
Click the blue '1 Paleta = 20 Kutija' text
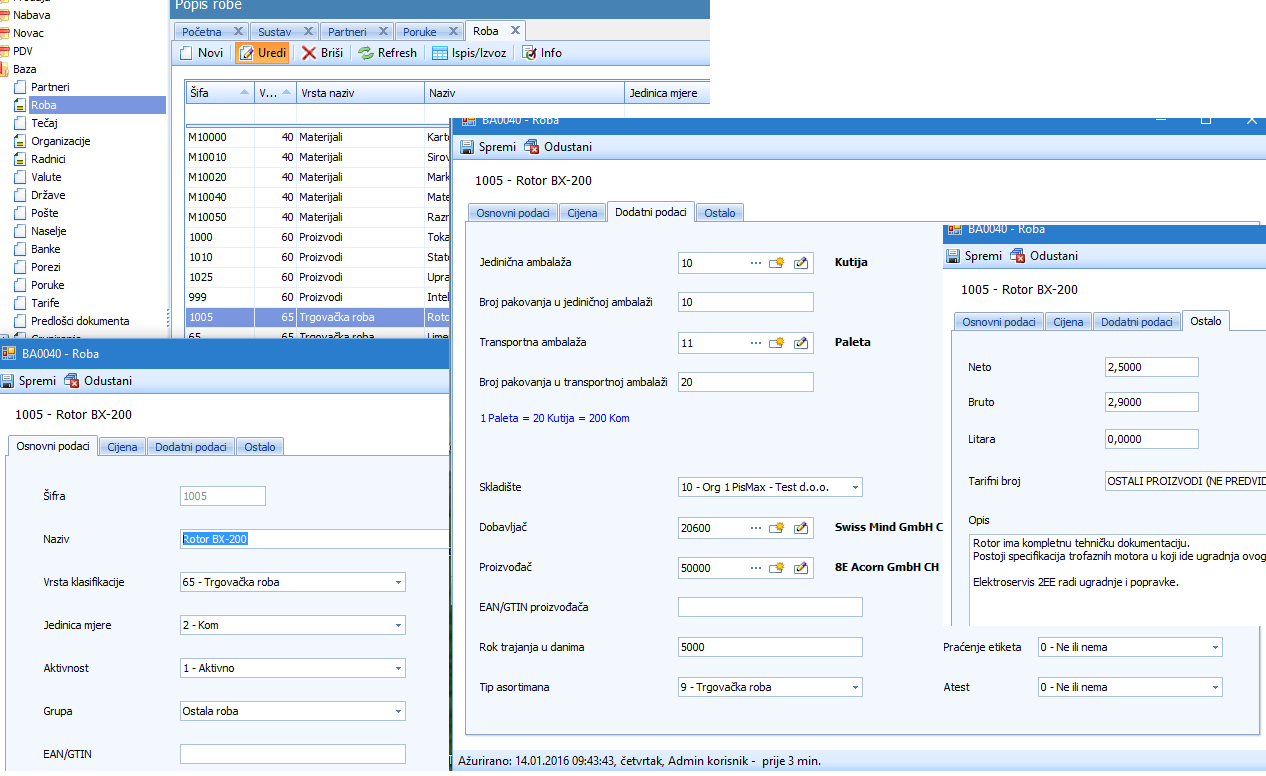(x=555, y=418)
